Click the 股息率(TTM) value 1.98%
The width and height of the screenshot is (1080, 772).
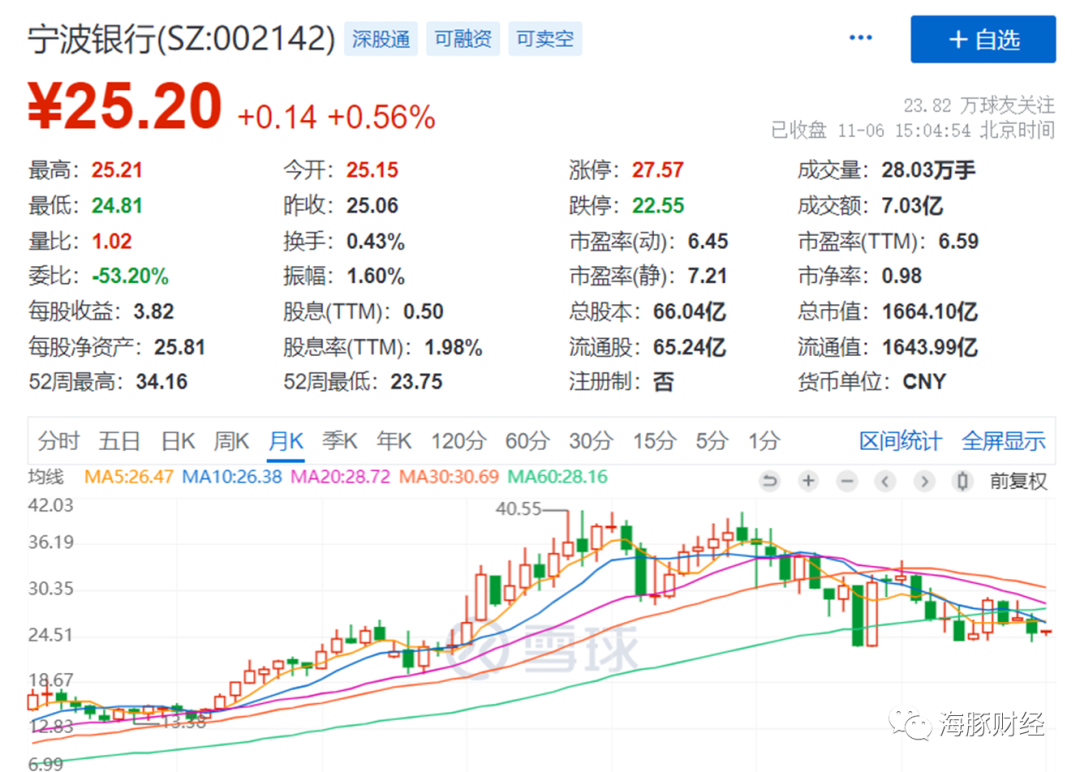coord(453,347)
